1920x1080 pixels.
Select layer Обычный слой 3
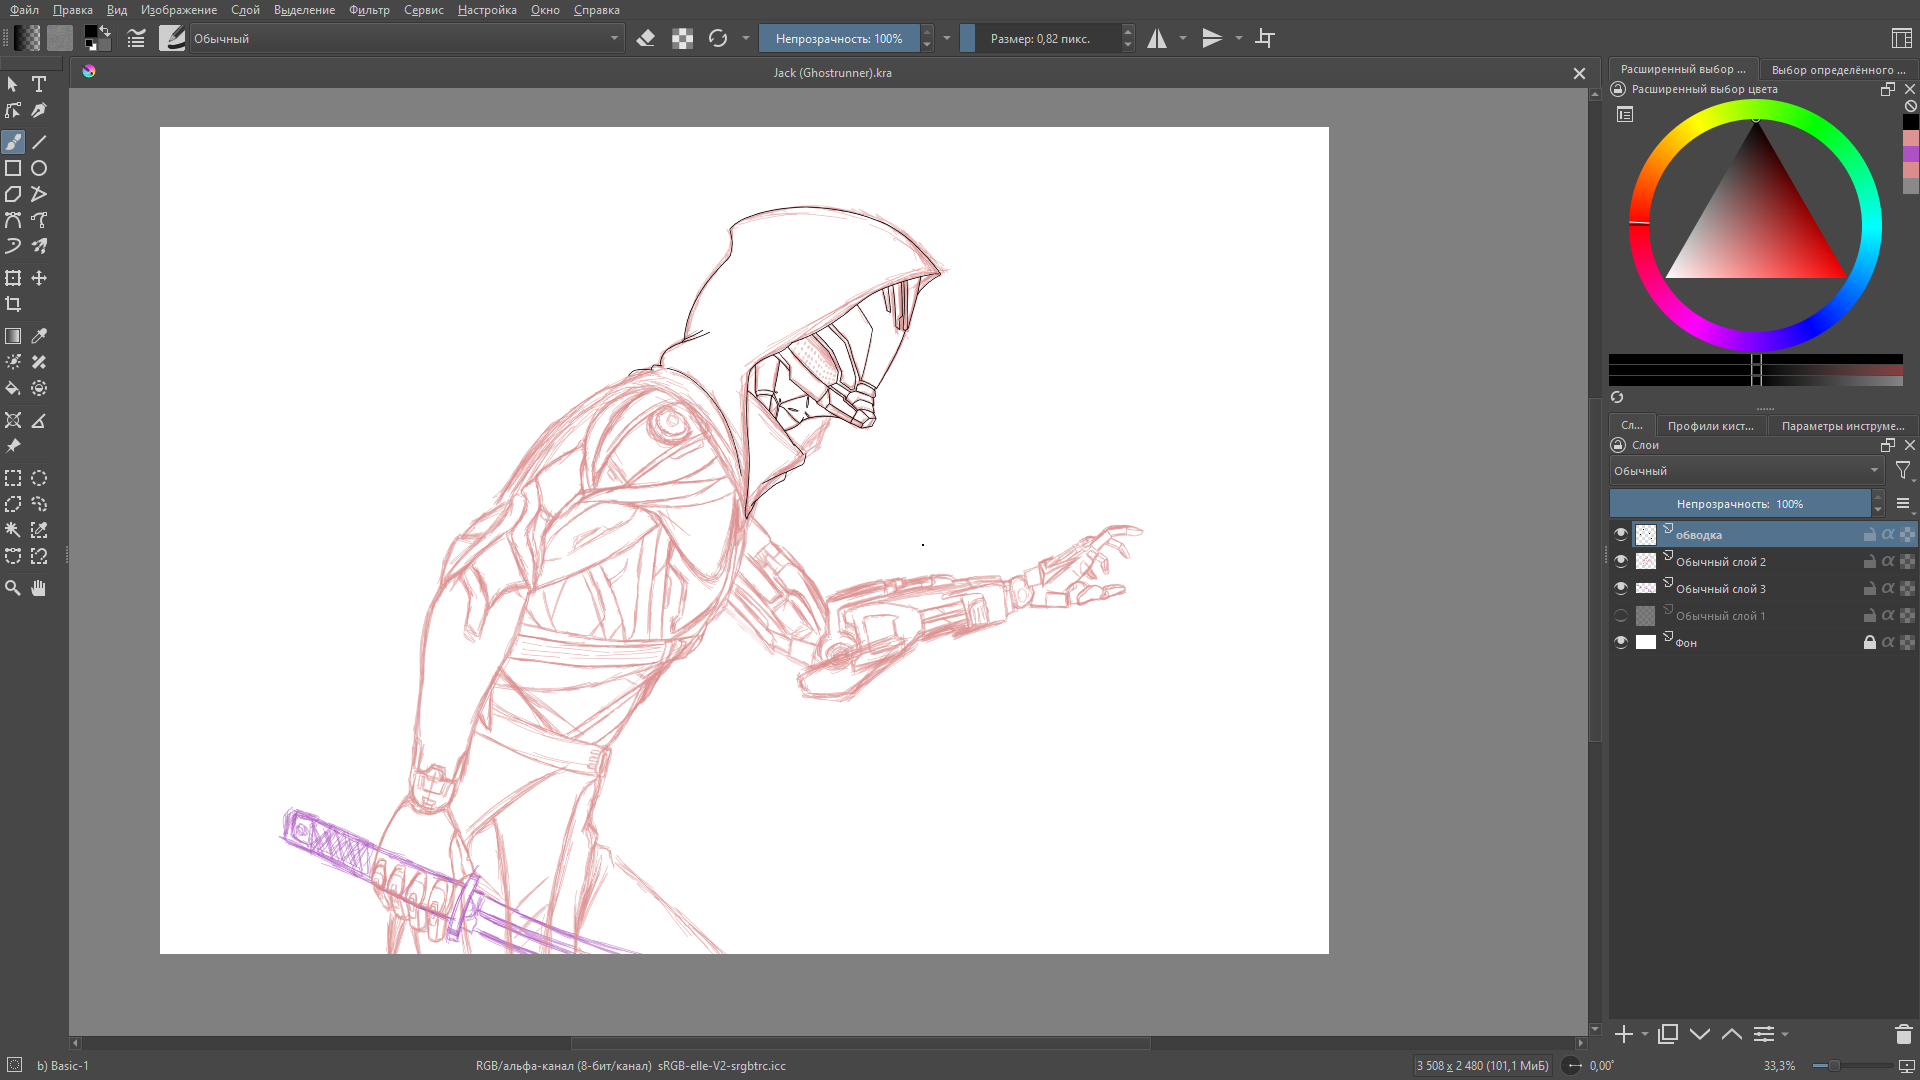pos(1720,588)
